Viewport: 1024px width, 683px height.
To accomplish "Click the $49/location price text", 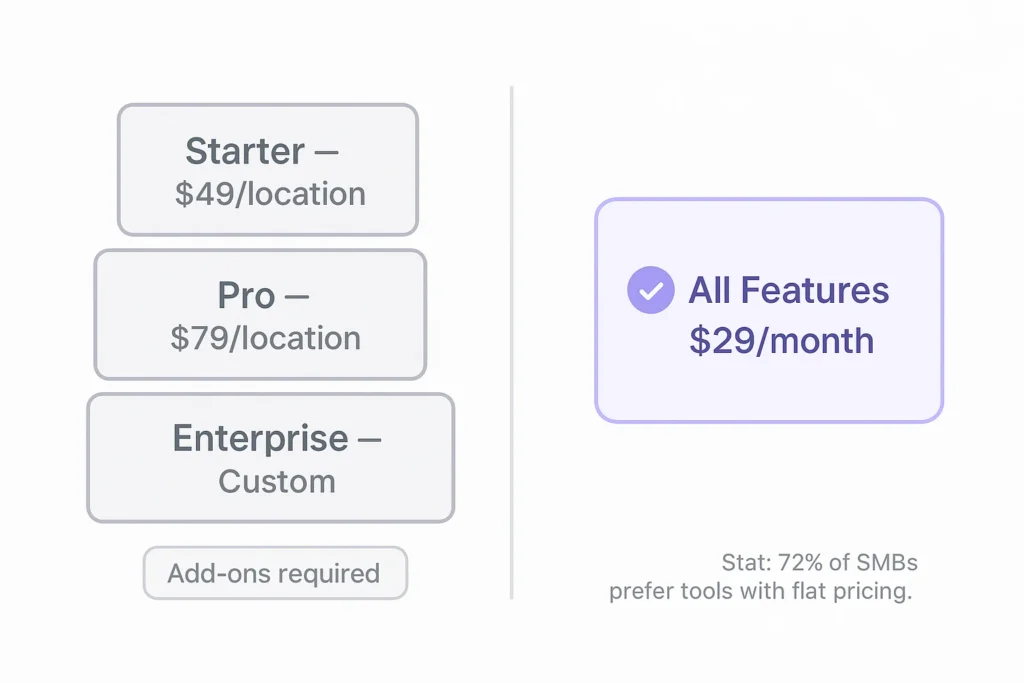I will click(x=270, y=193).
